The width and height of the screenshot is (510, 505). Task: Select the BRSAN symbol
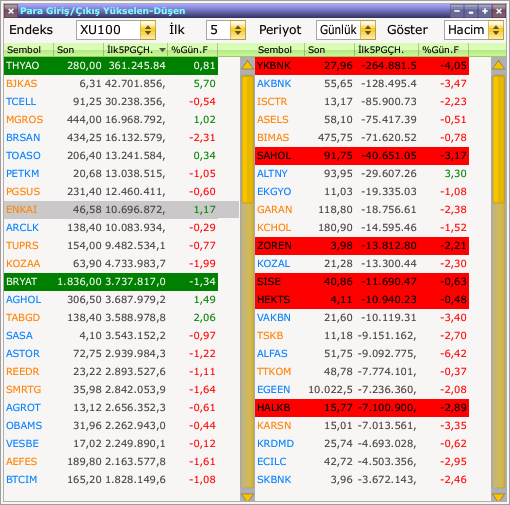(23, 138)
